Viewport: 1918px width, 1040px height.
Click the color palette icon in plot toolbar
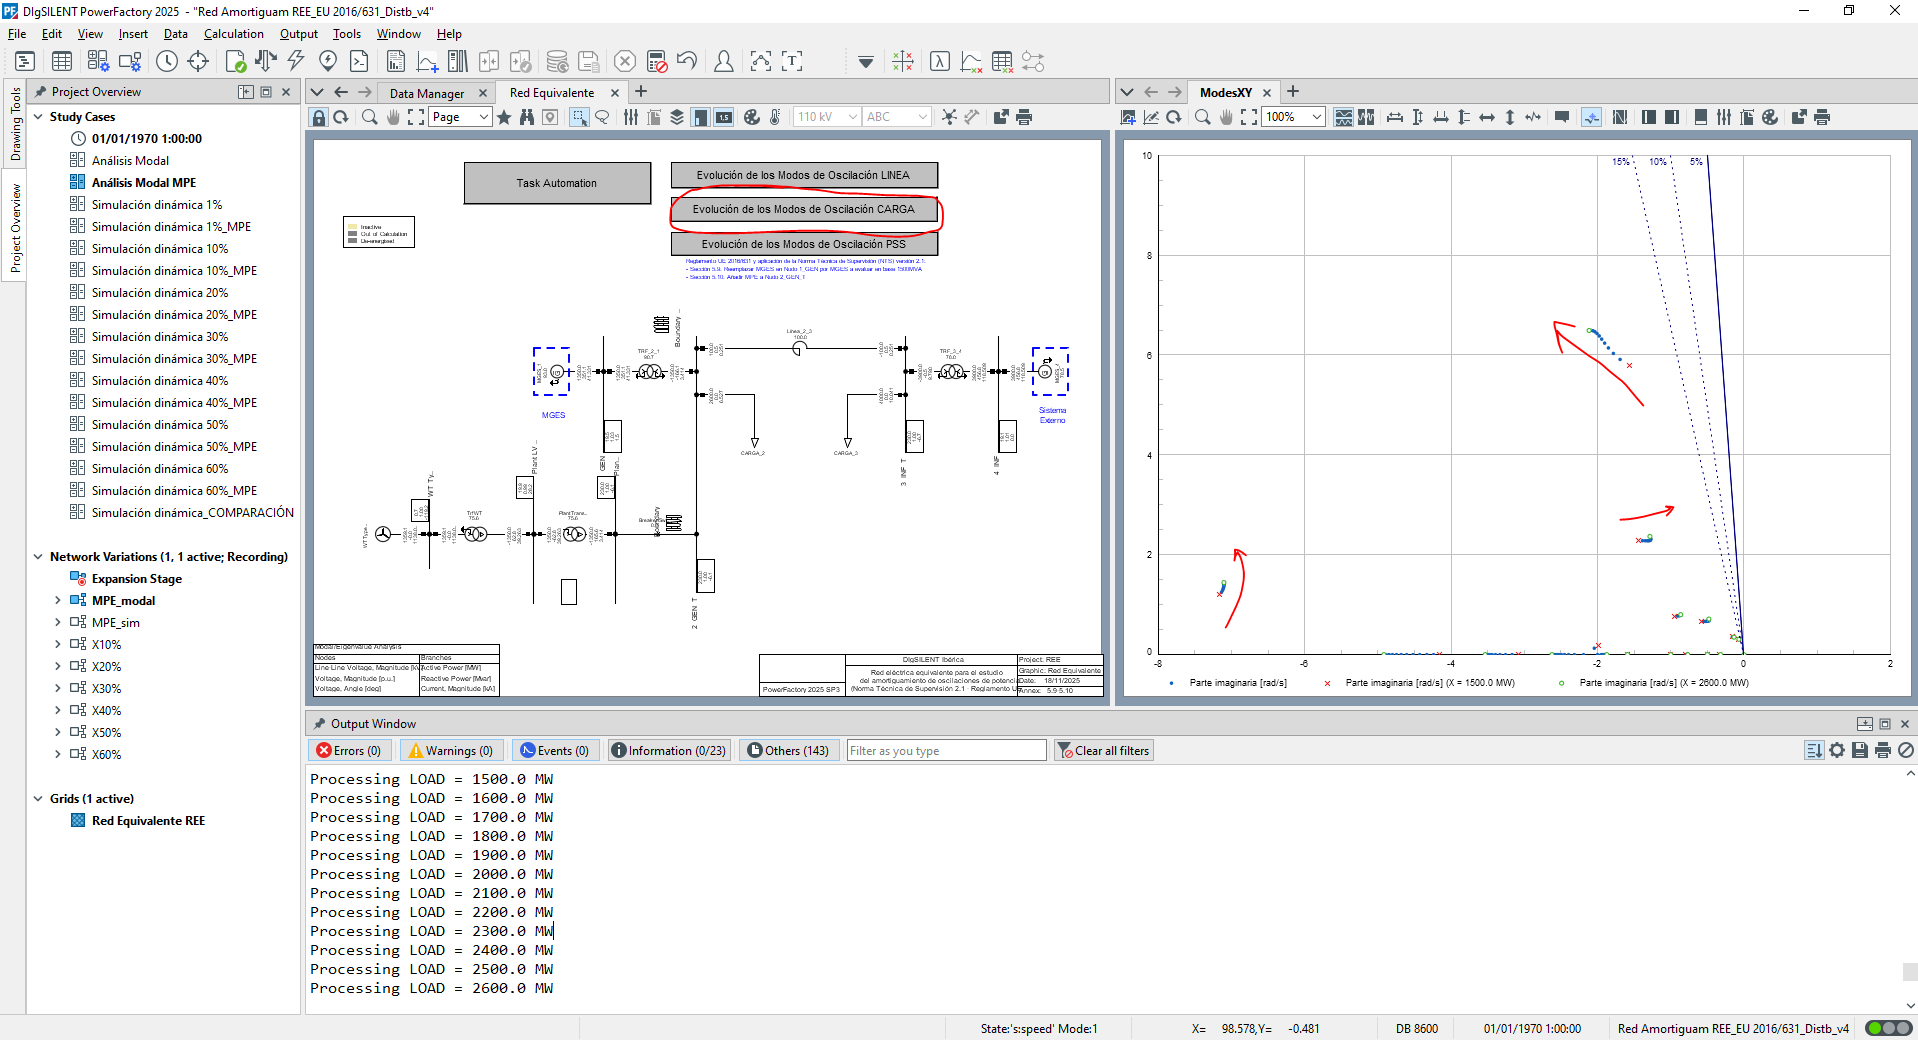(x=1770, y=117)
